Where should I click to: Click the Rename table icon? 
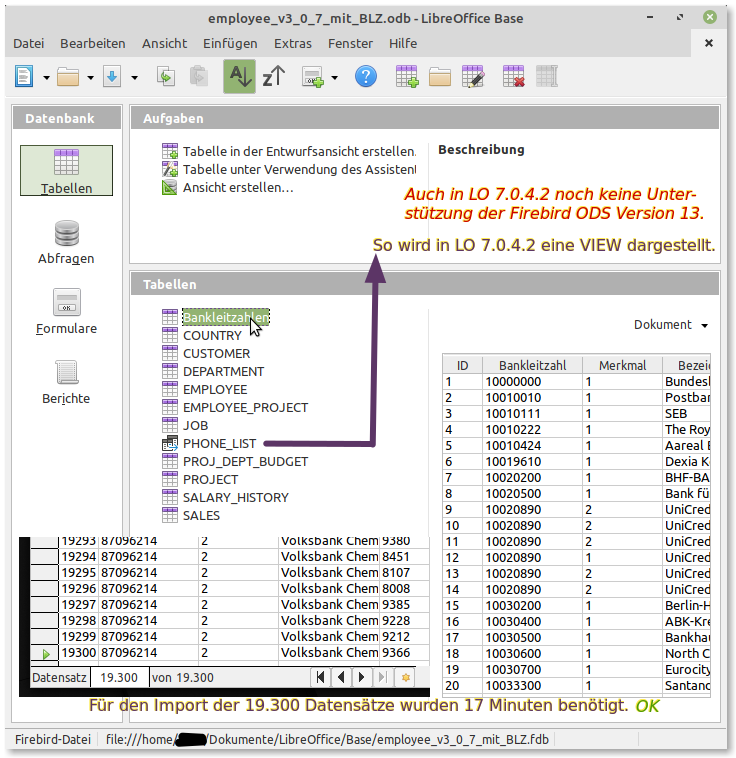tap(547, 76)
